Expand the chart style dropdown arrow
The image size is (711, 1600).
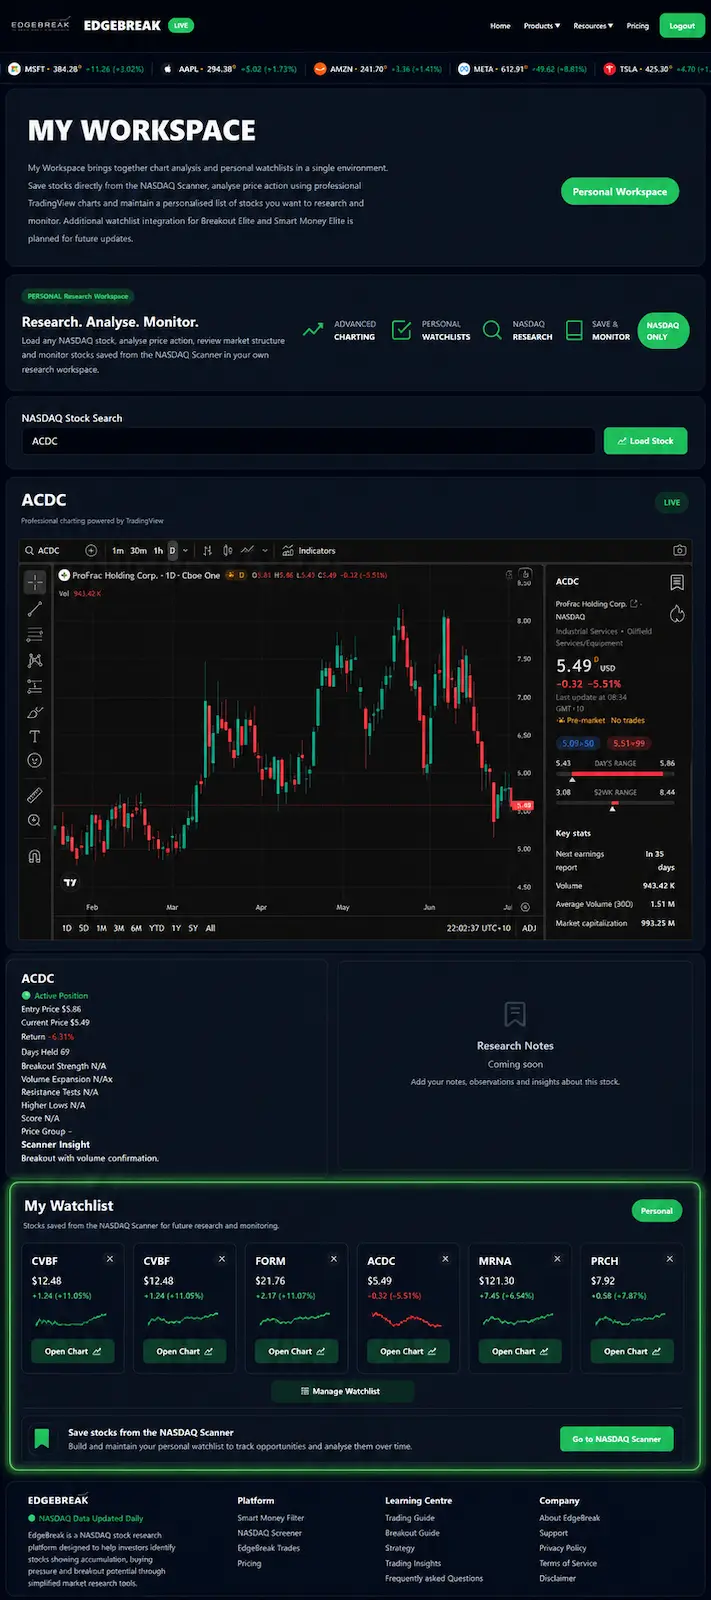click(265, 550)
